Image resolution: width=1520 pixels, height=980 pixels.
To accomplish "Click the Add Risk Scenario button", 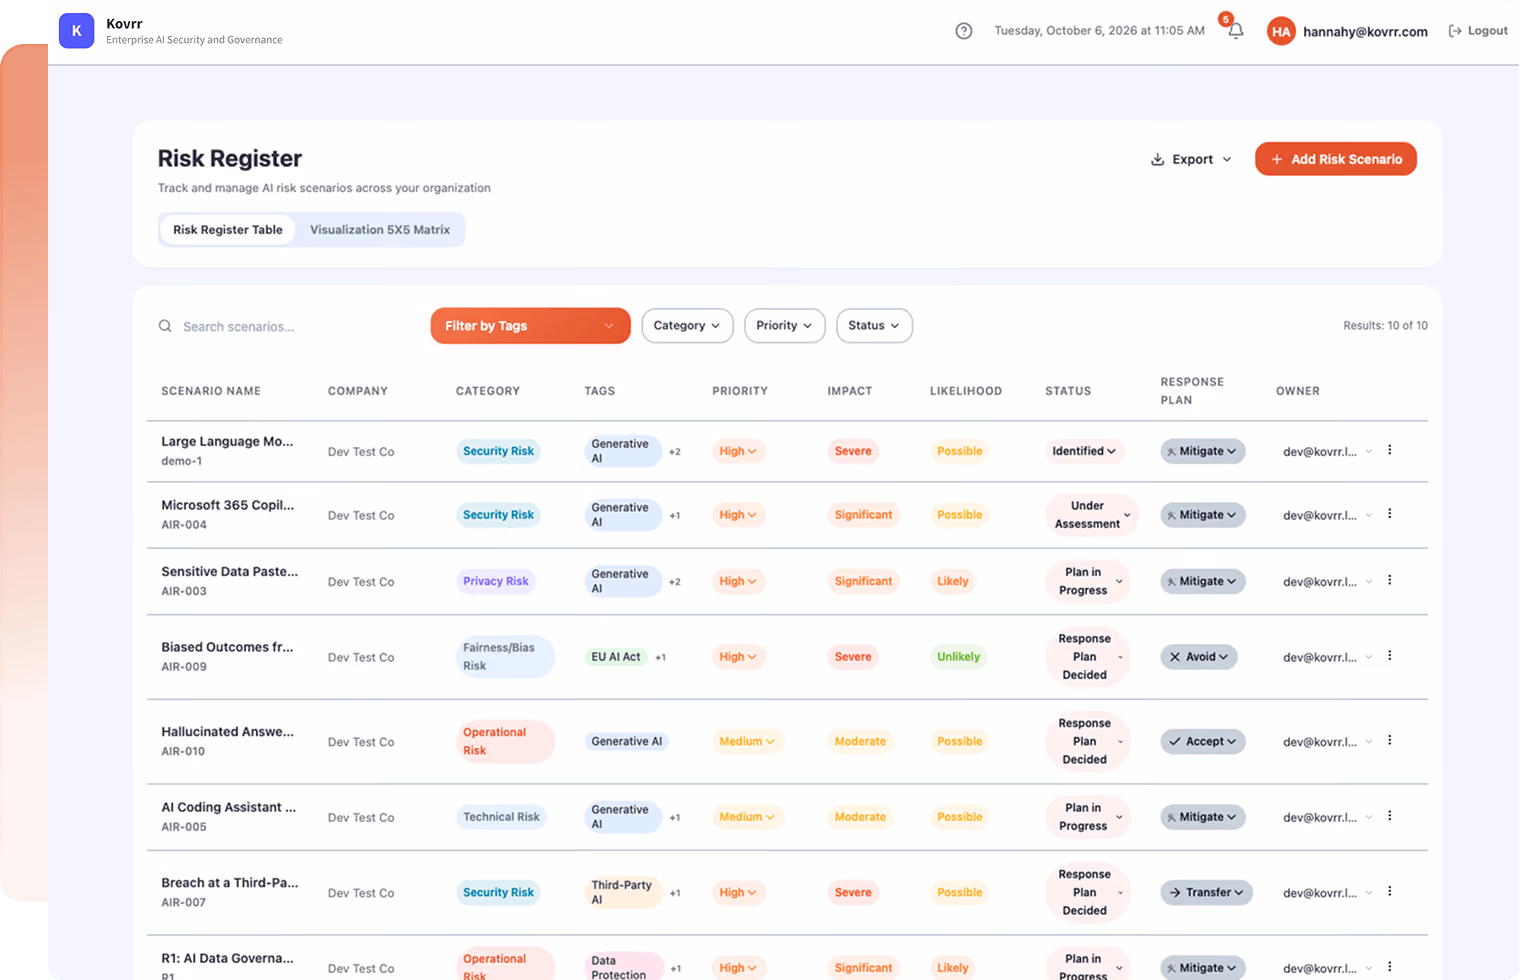I will coord(1336,159).
